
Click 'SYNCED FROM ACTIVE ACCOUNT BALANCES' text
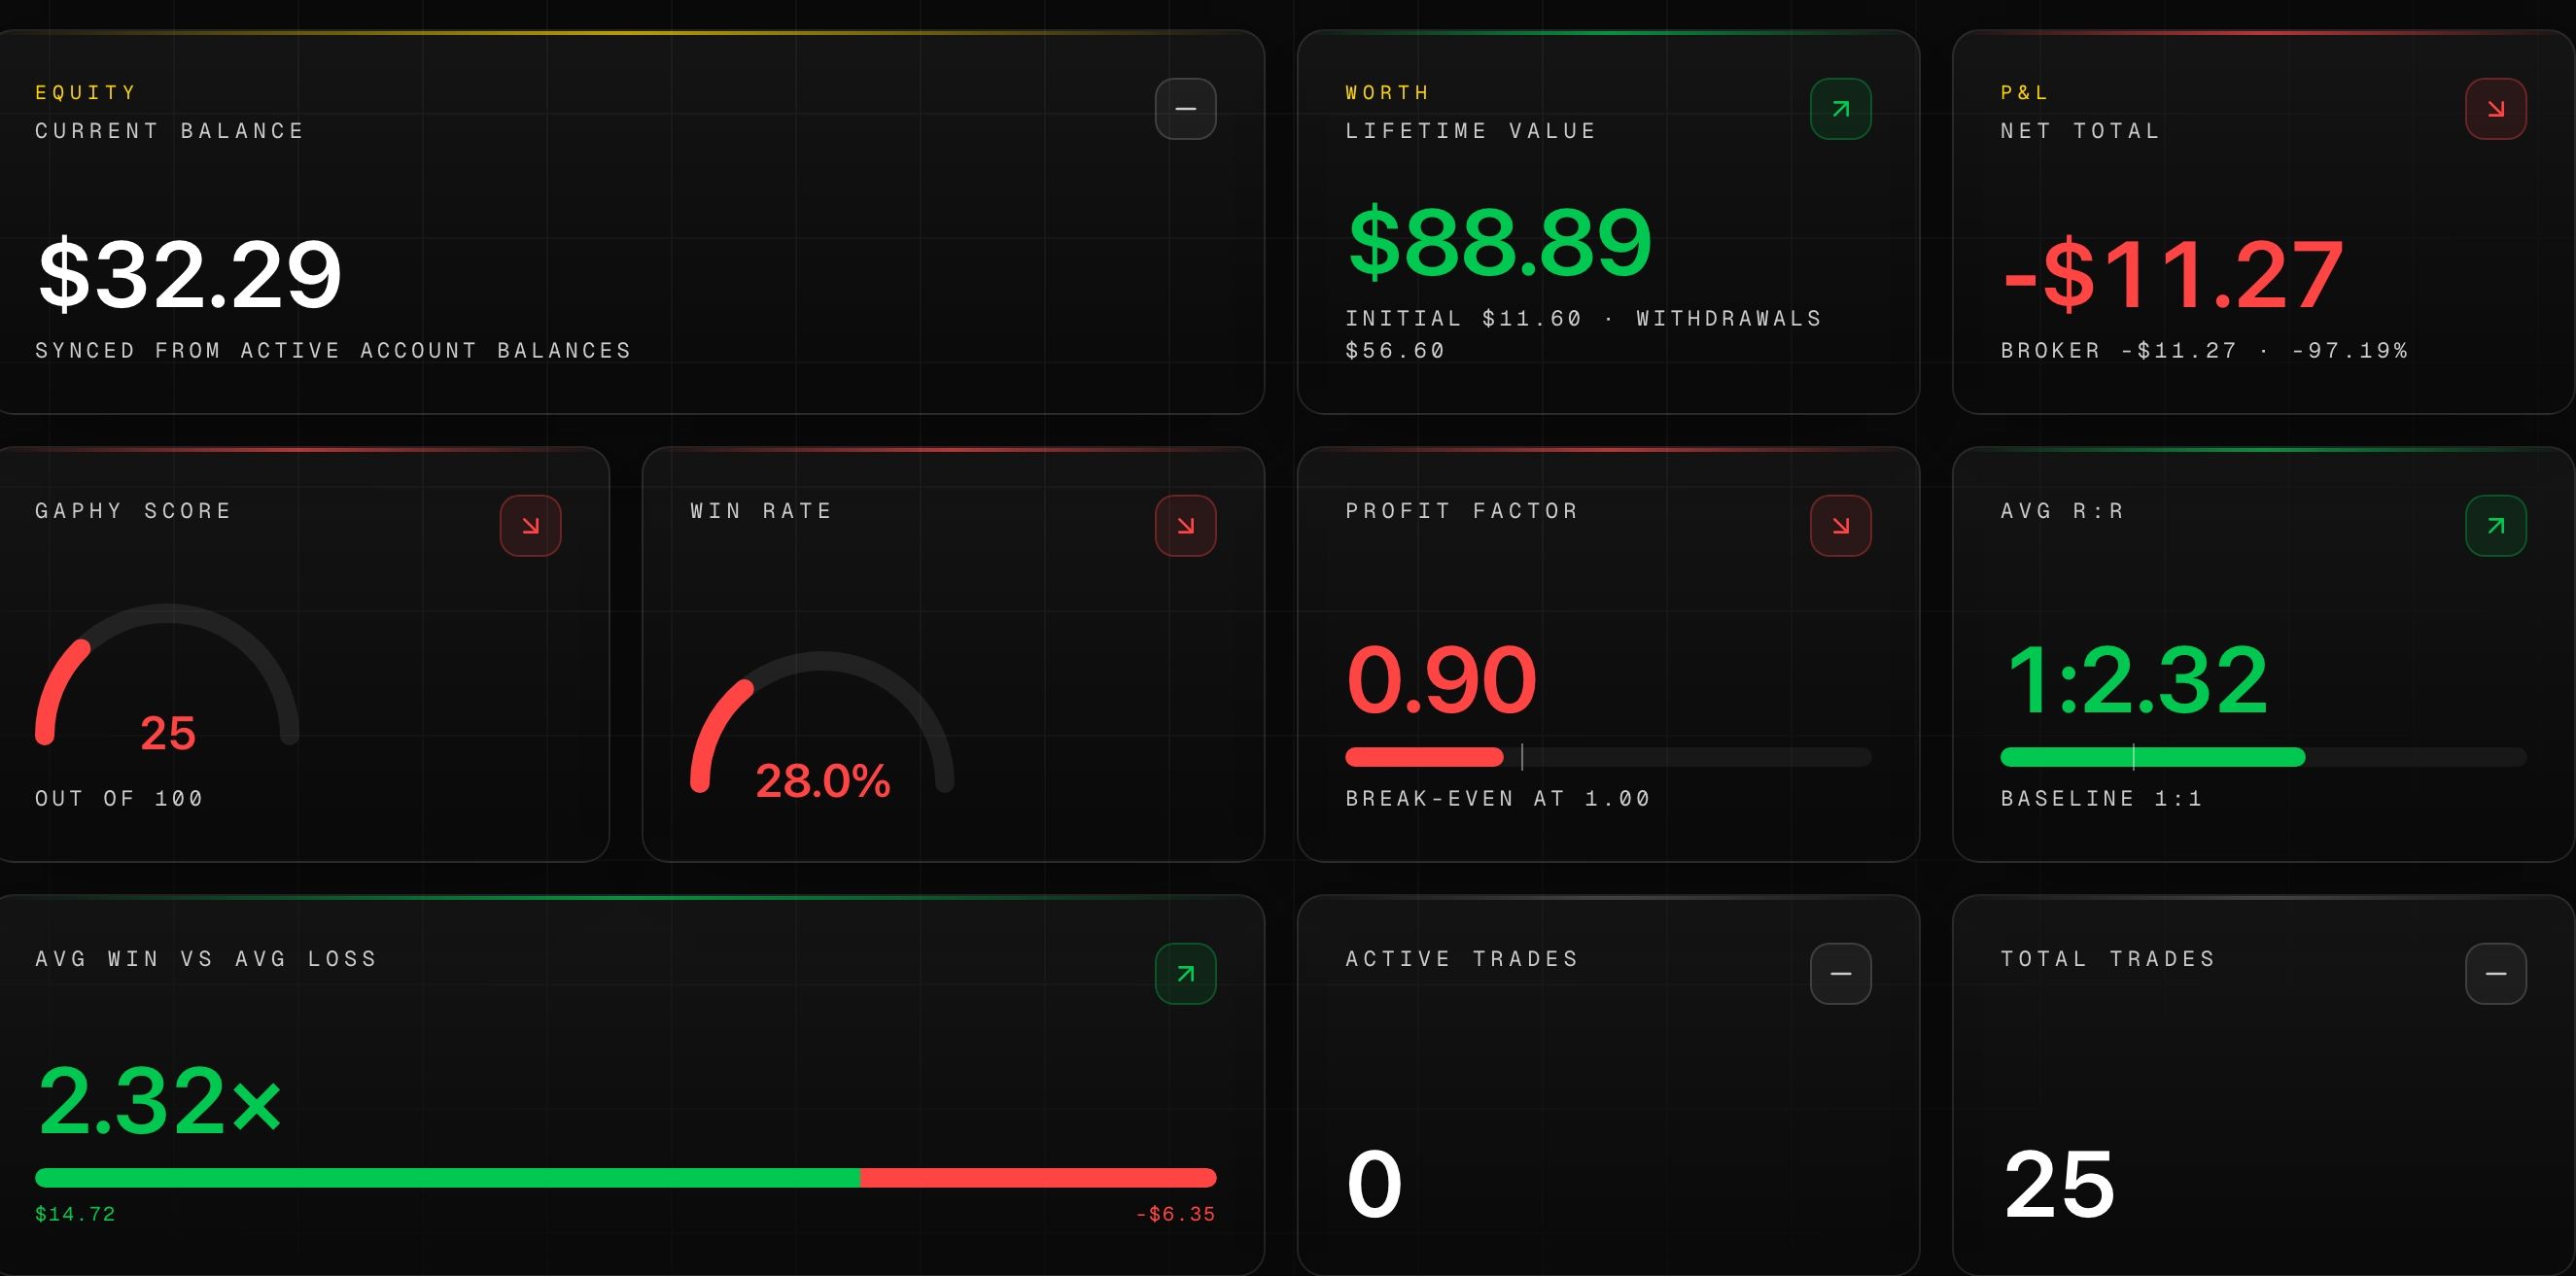tap(333, 351)
